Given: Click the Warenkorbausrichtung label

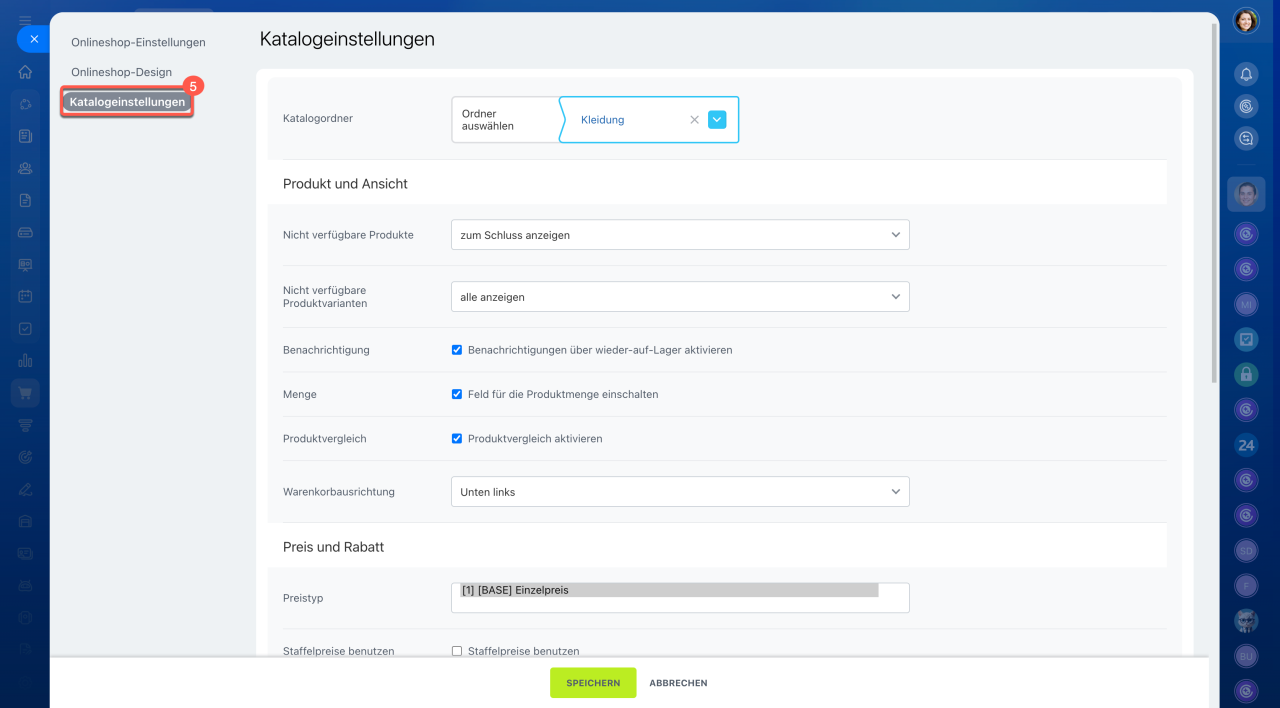Looking at the screenshot, I should tap(339, 492).
